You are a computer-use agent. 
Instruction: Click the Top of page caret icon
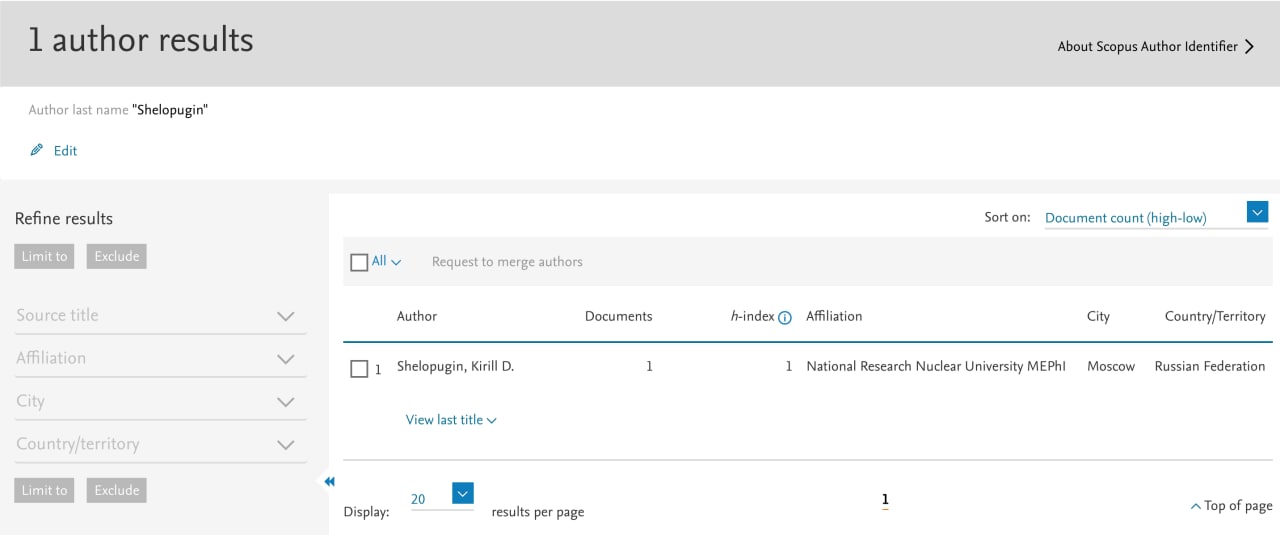(1195, 507)
